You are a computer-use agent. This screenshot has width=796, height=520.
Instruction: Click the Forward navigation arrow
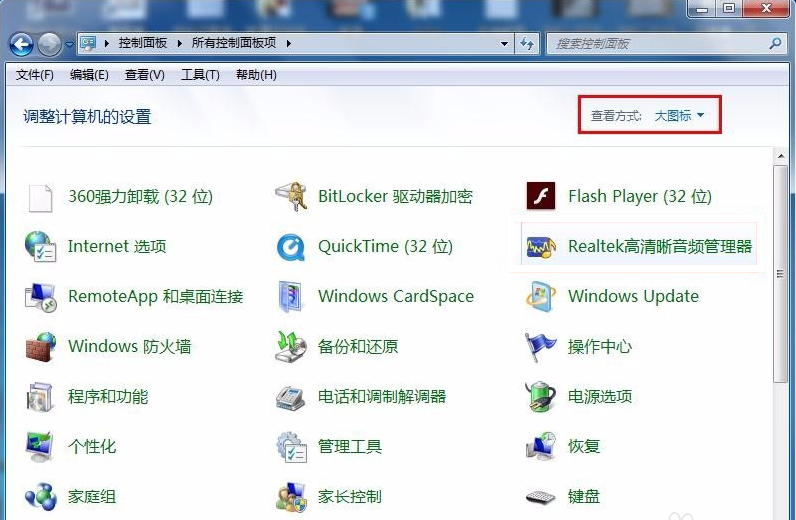click(x=49, y=45)
